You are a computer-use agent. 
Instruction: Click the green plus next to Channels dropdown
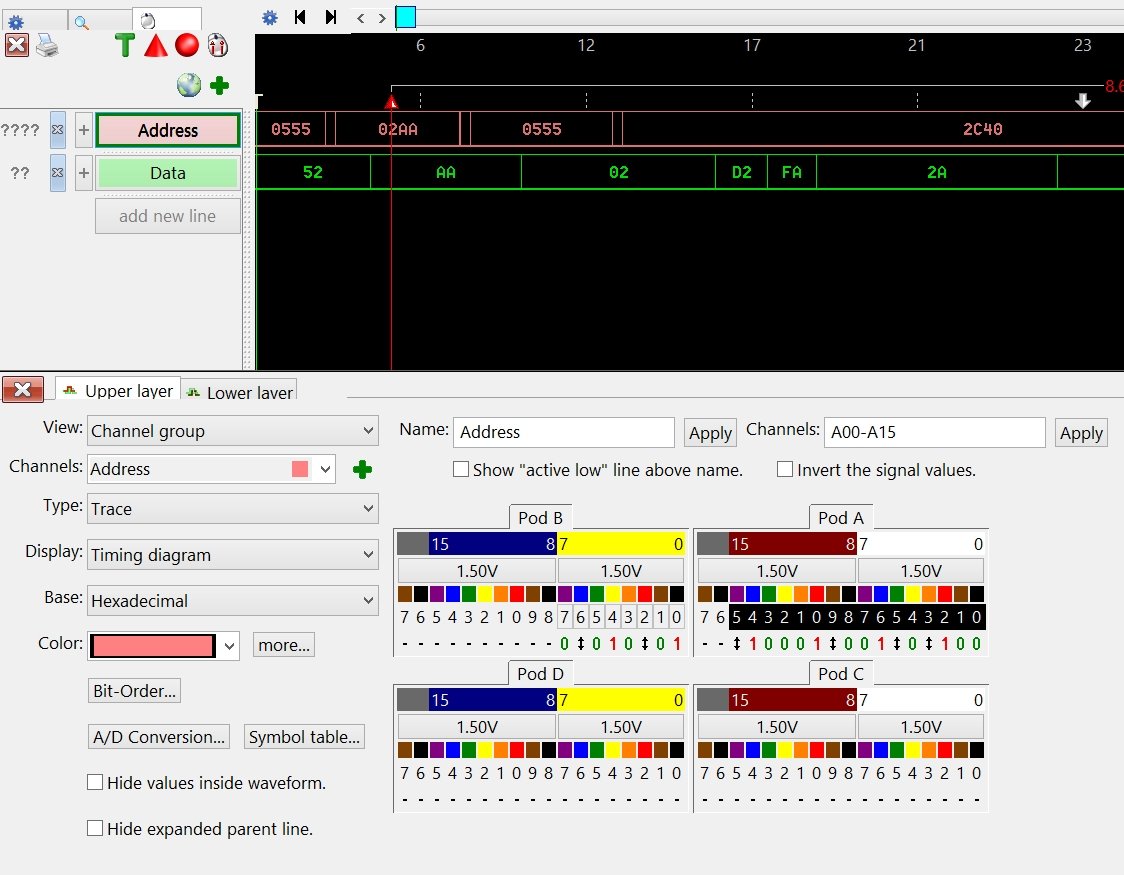pyautogui.click(x=362, y=469)
